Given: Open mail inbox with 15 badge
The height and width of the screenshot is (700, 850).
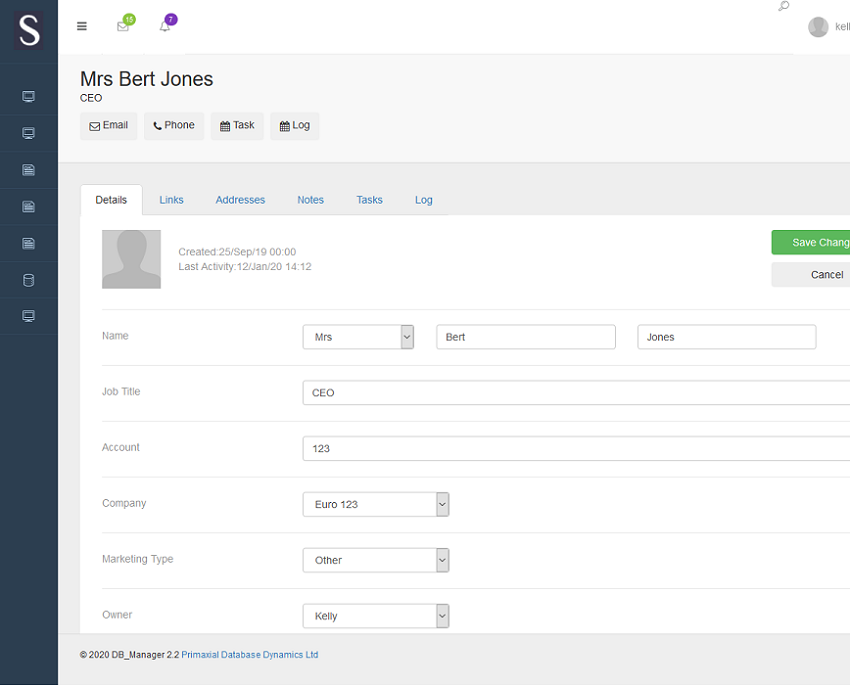Looking at the screenshot, I should [123, 26].
